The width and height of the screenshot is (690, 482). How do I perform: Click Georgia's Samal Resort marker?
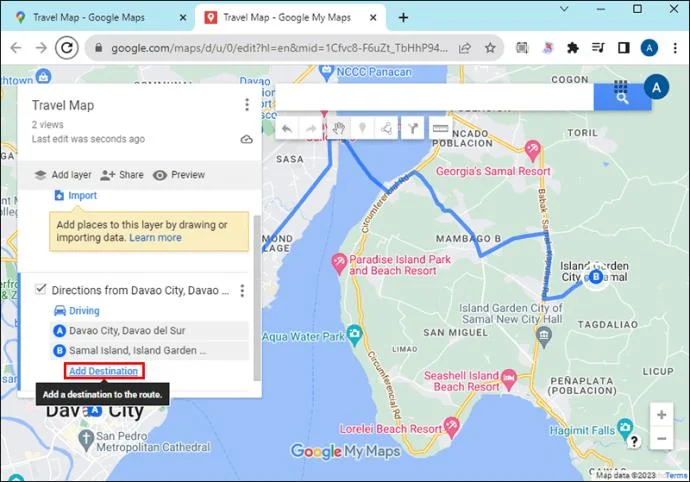pos(532,150)
